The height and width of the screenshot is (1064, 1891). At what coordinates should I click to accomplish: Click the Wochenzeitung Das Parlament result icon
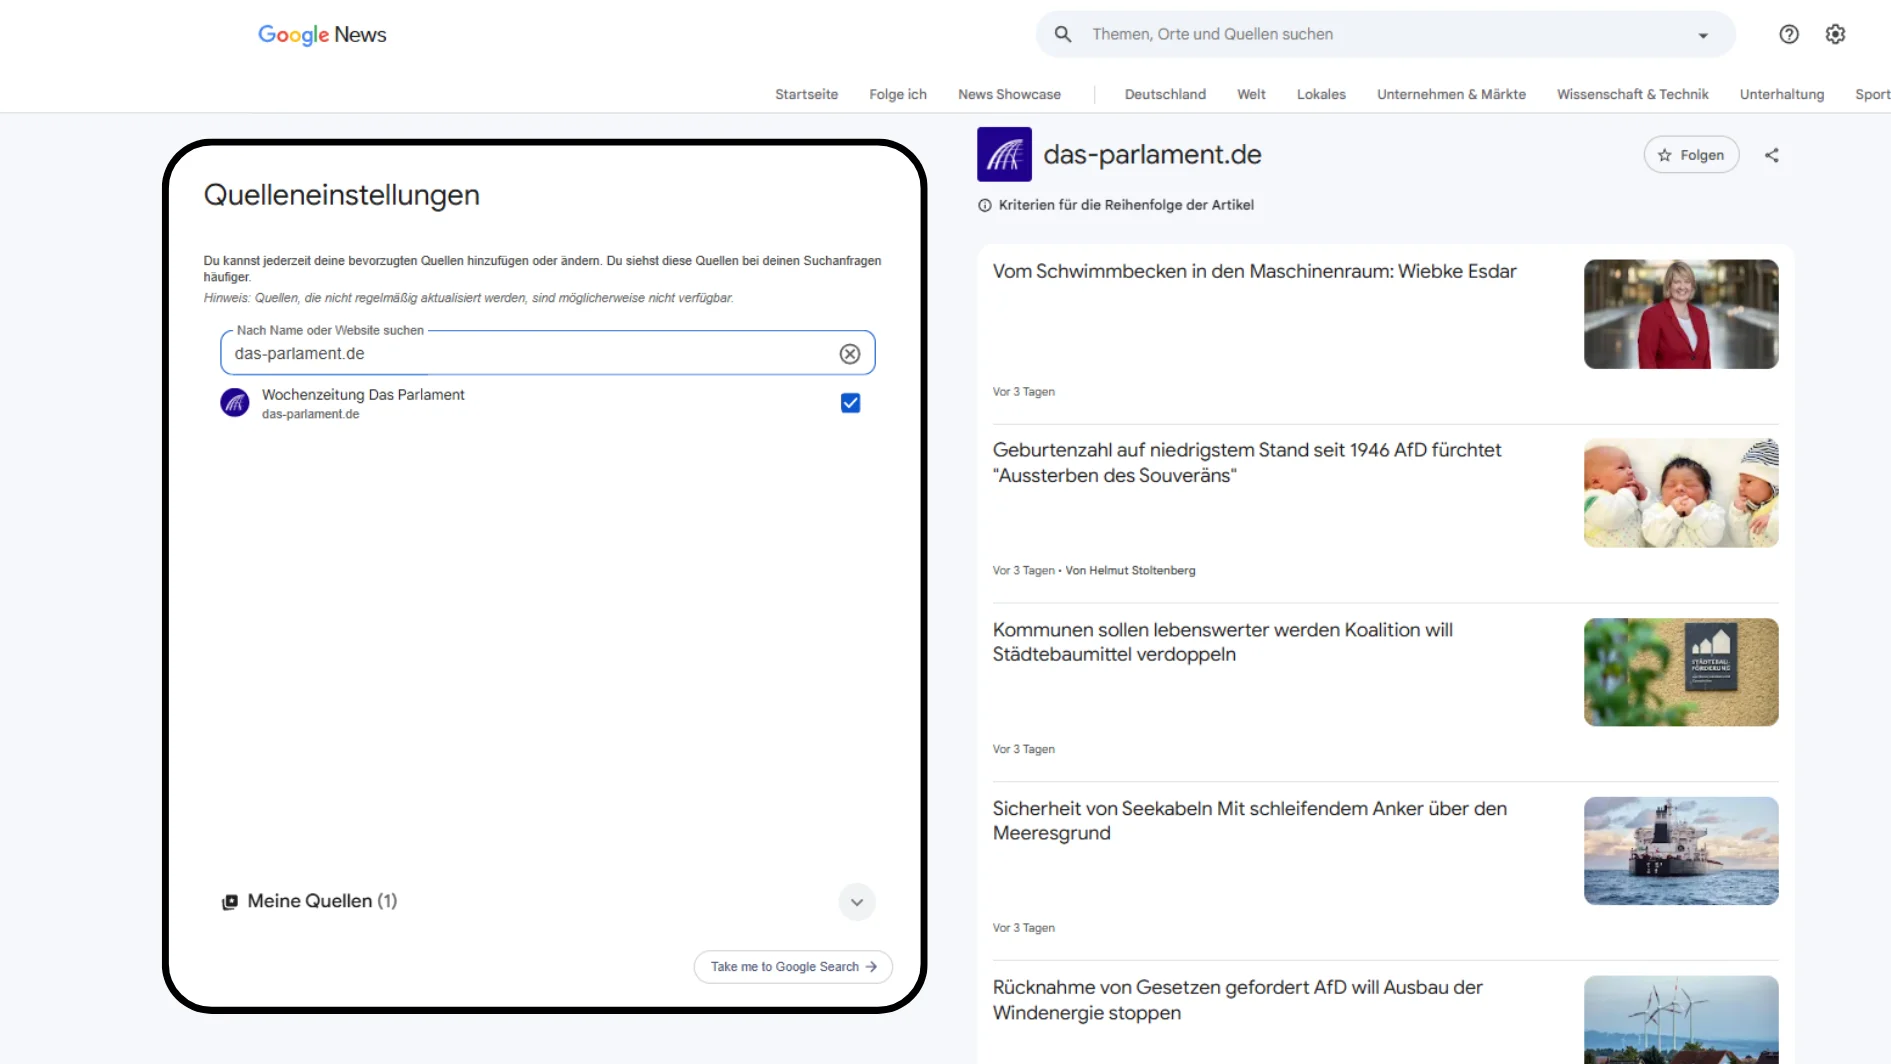click(235, 403)
